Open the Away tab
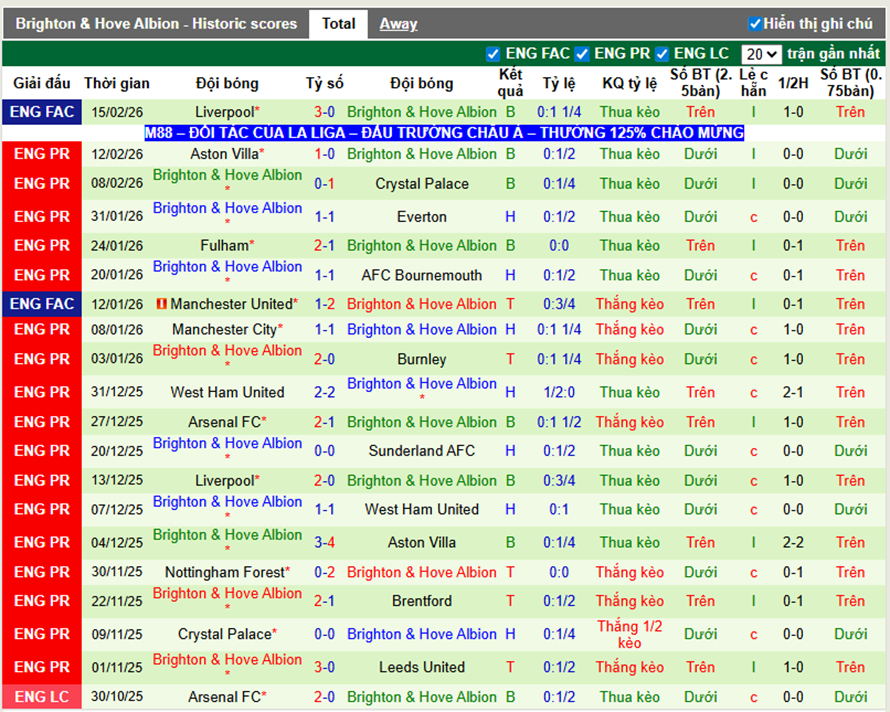 [x=398, y=24]
